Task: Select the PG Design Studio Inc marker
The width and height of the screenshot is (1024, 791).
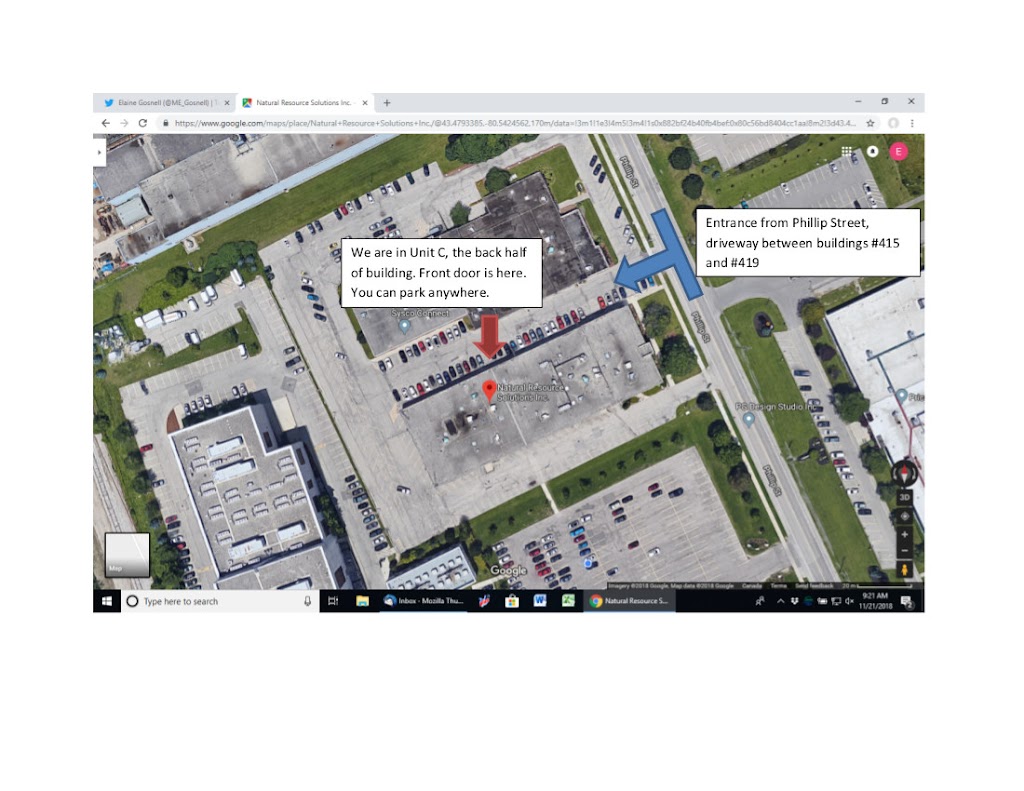Action: point(749,419)
